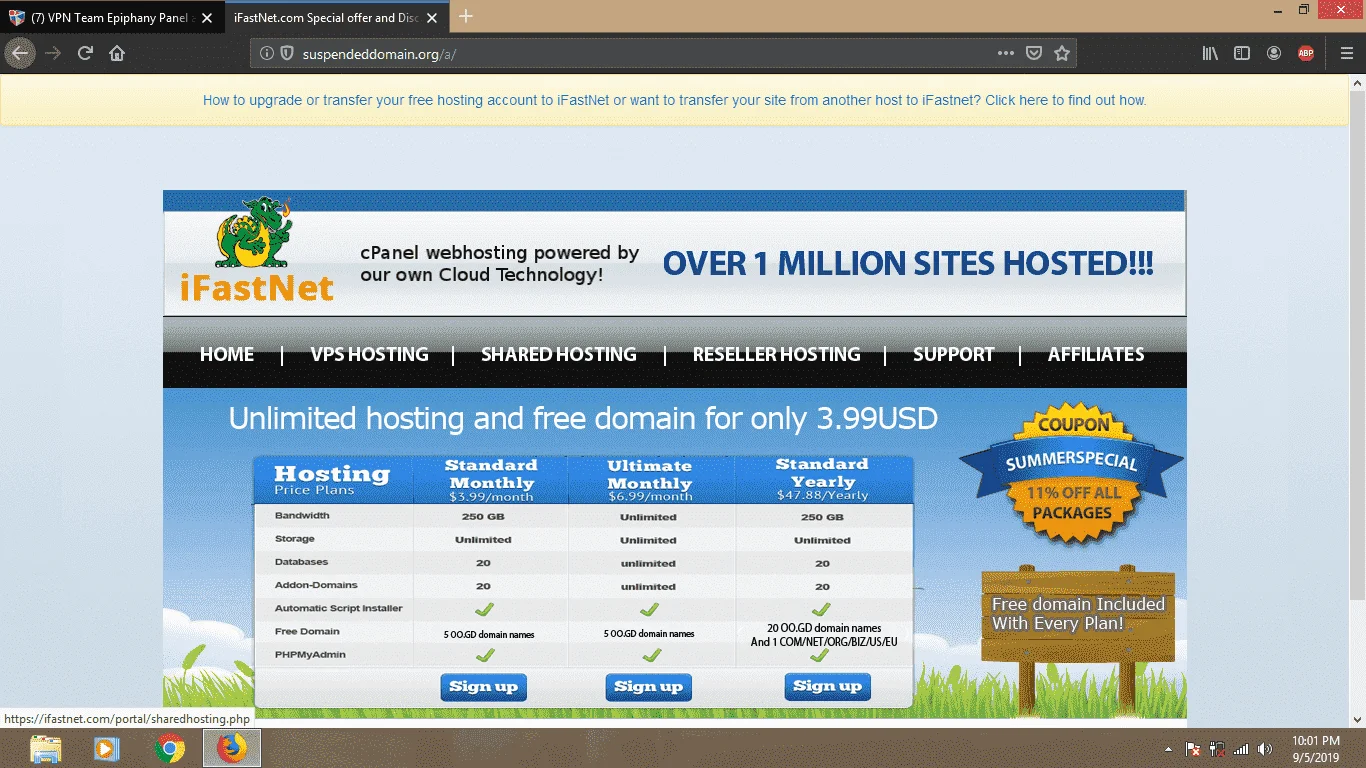Screen dimensions: 1366x768
Task: Open the tracking protection shield icon
Action: click(x=286, y=54)
